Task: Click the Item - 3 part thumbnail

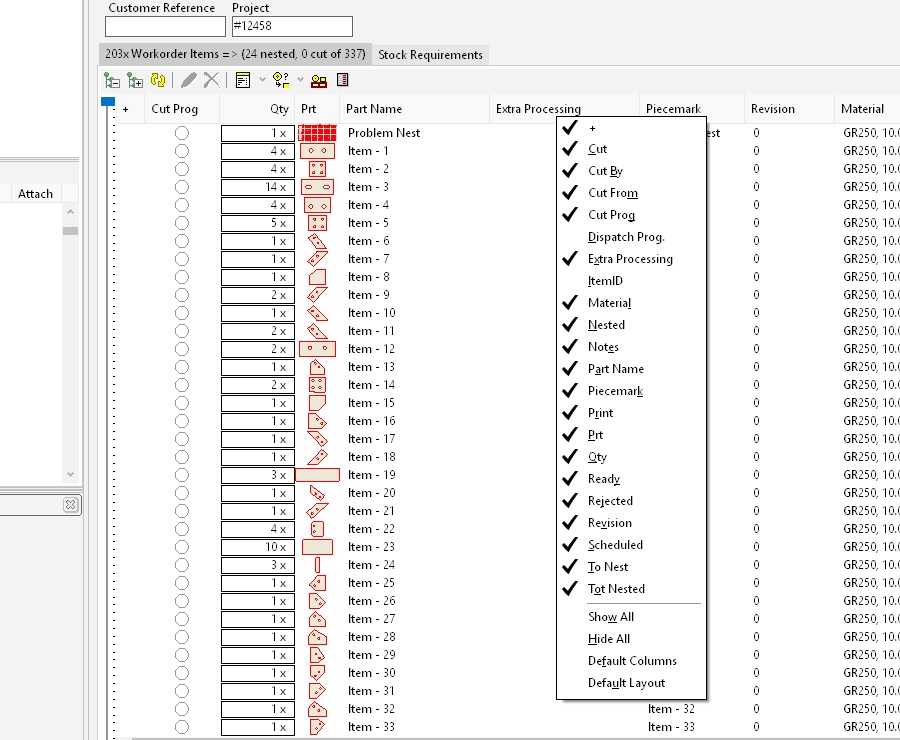Action: pyautogui.click(x=317, y=187)
